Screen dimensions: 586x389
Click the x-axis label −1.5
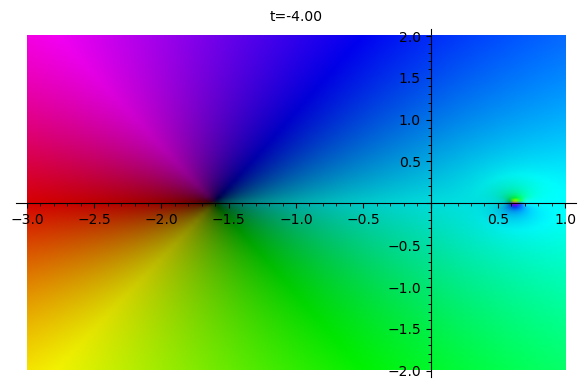click(x=229, y=219)
